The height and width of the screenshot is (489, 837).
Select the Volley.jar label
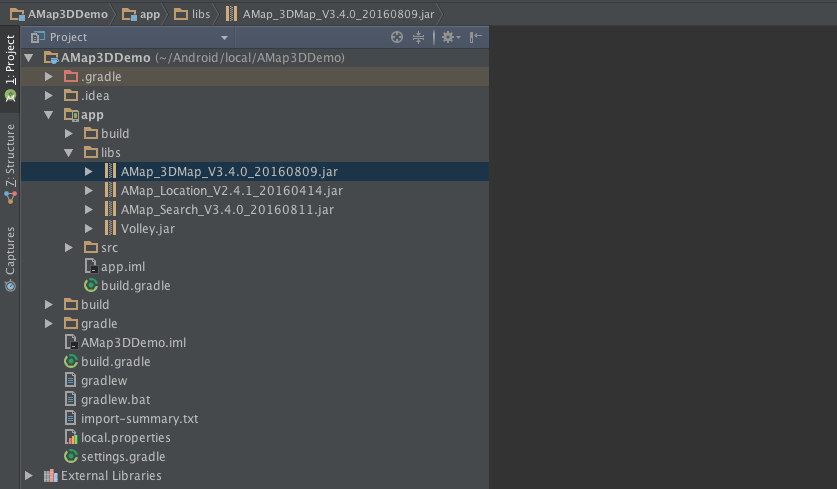(148, 229)
